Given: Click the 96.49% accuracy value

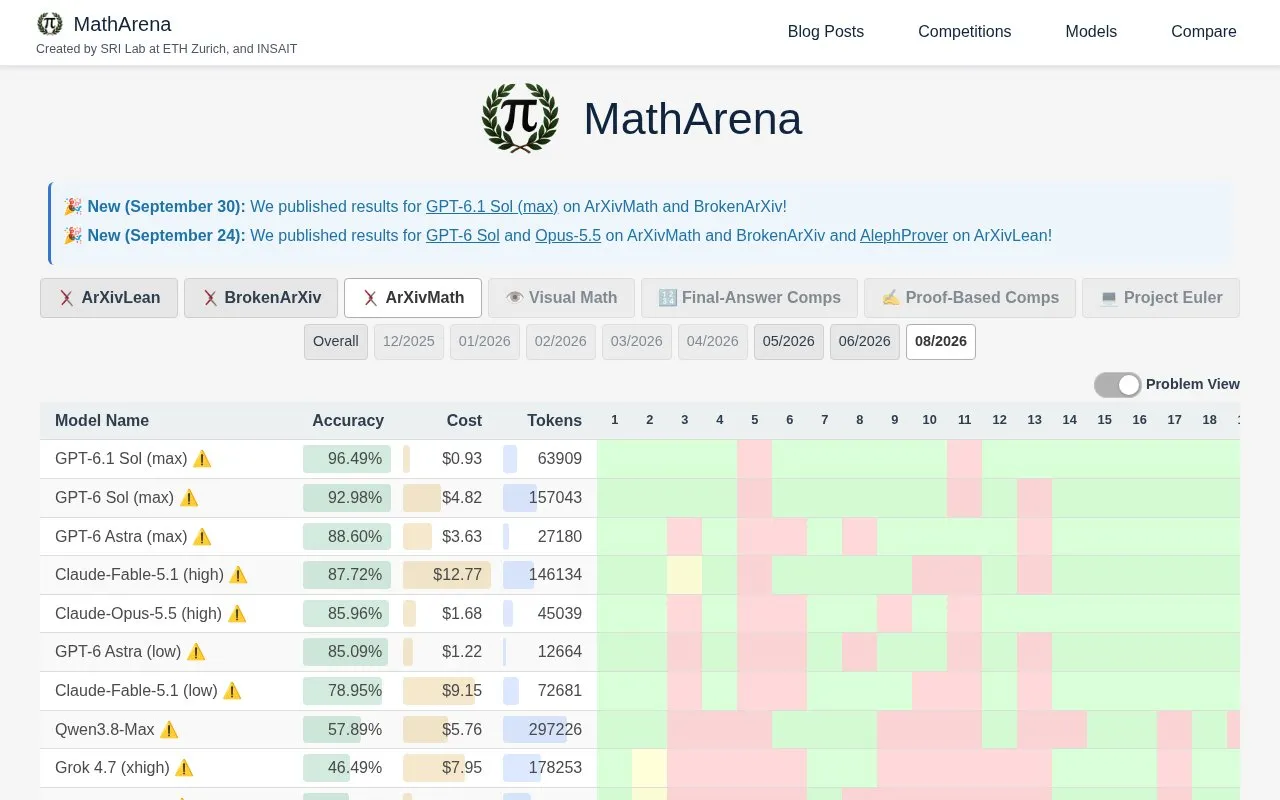Looking at the screenshot, I should [x=355, y=459].
